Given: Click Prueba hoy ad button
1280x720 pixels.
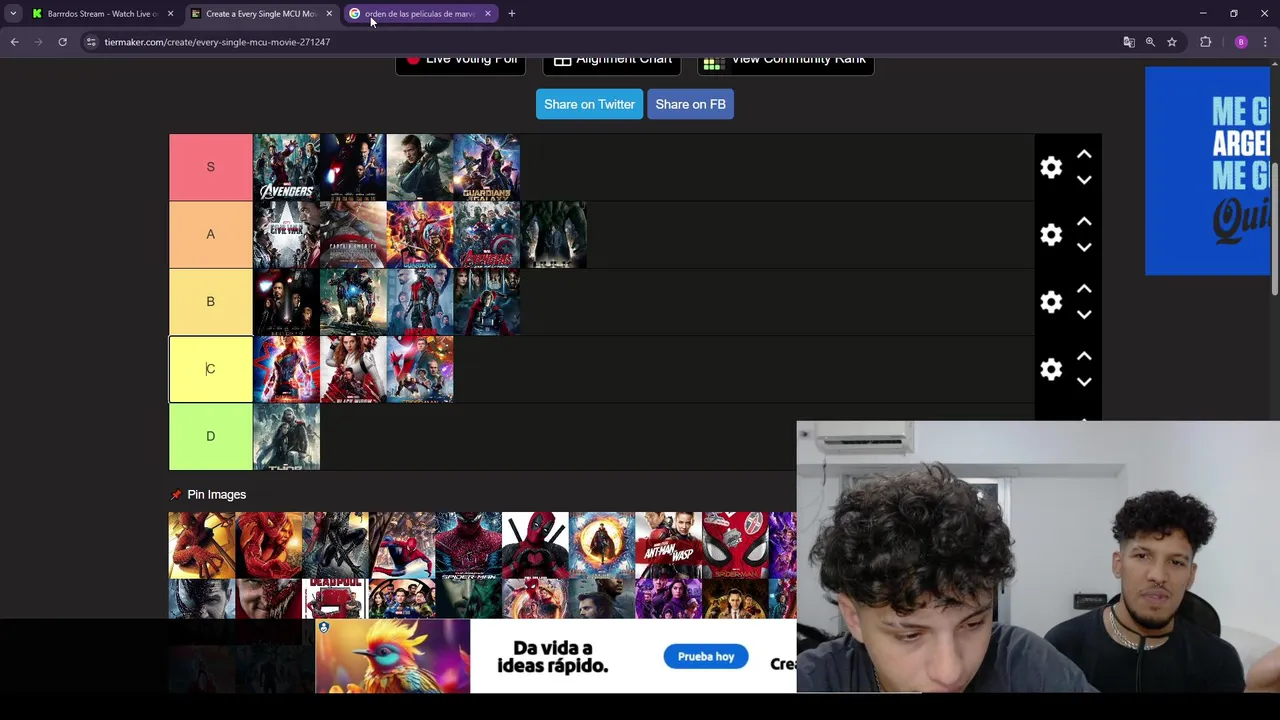Looking at the screenshot, I should coord(706,657).
